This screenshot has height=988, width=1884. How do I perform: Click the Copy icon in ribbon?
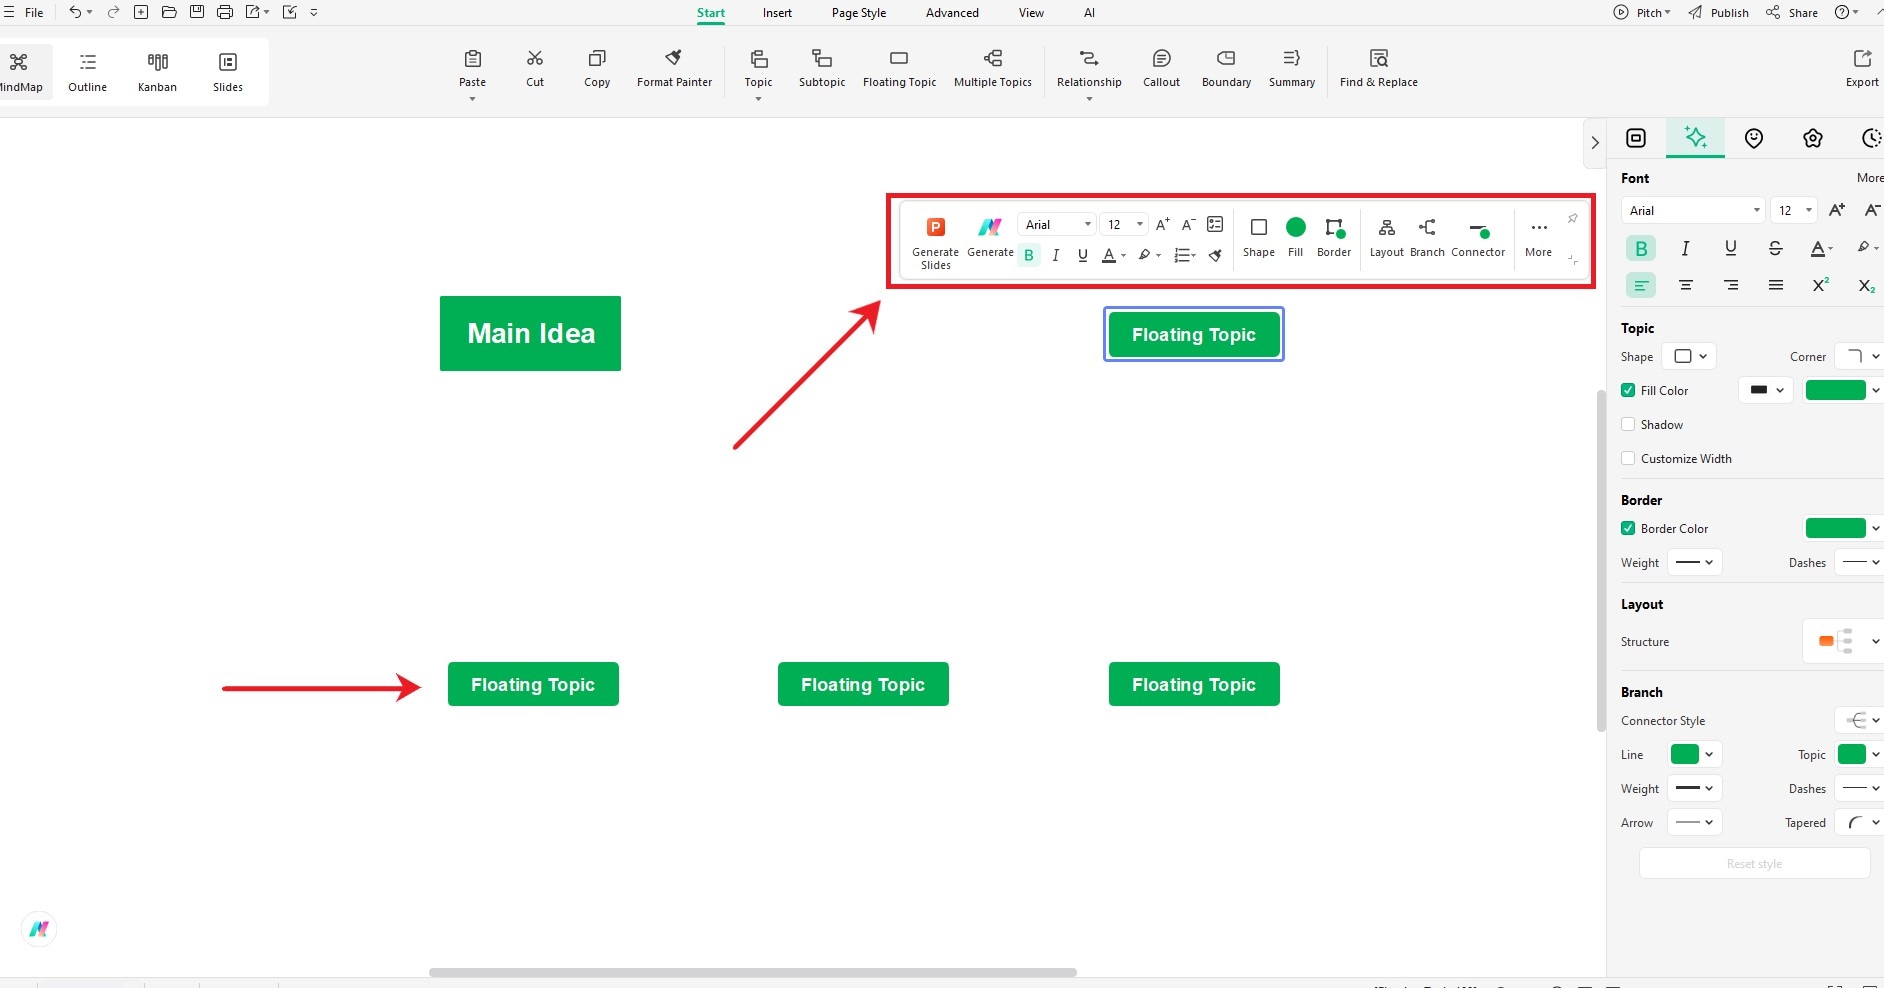597,58
